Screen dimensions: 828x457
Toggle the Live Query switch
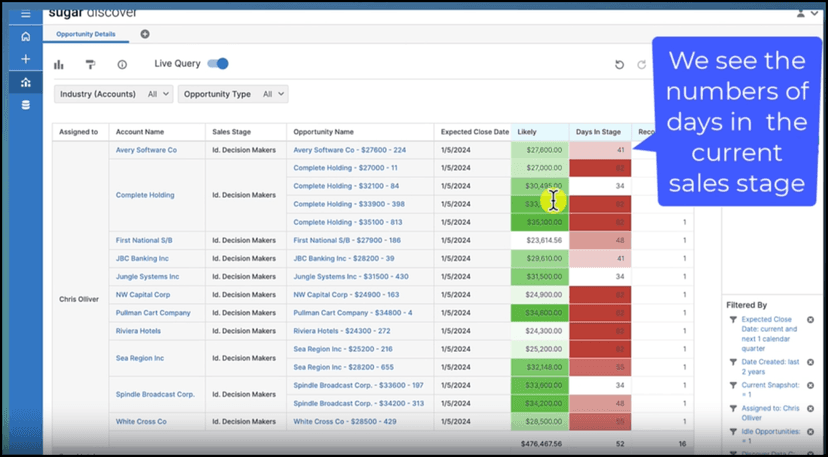[217, 64]
